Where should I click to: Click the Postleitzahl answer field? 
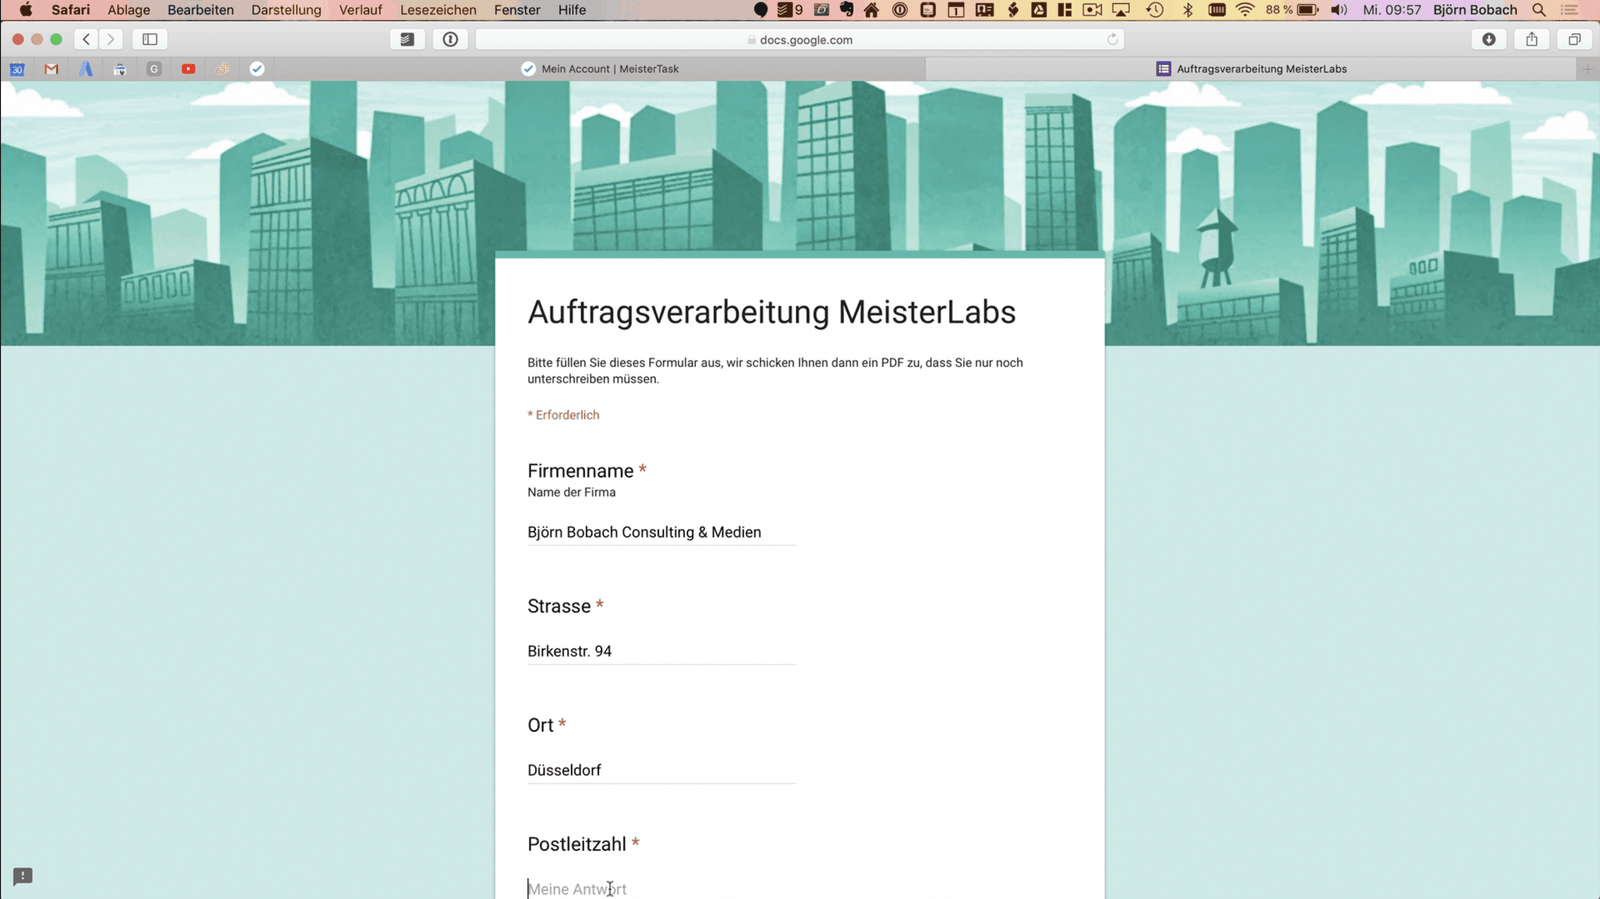[661, 888]
